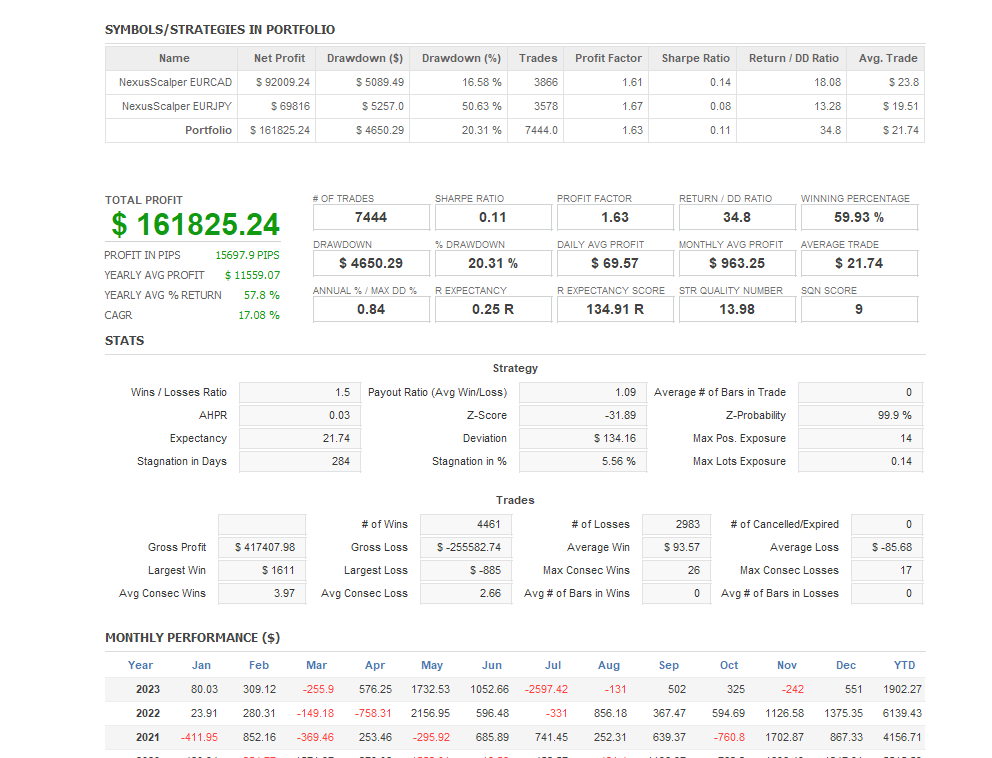The image size is (992, 758).
Task: Click the # of Trades box showing 7444
Action: tap(371, 217)
